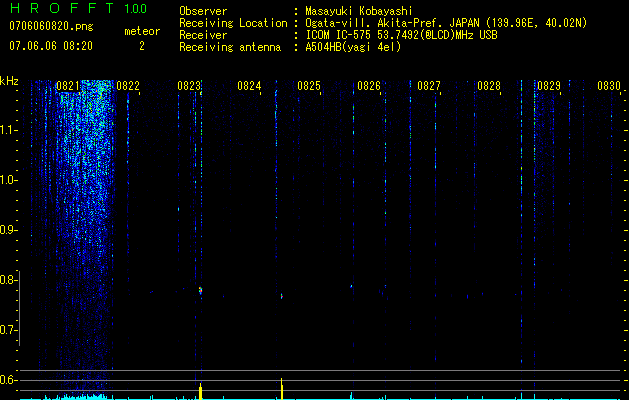The width and height of the screenshot is (629, 400).
Task: Click the kHz axis label
Action: click(x=9, y=81)
